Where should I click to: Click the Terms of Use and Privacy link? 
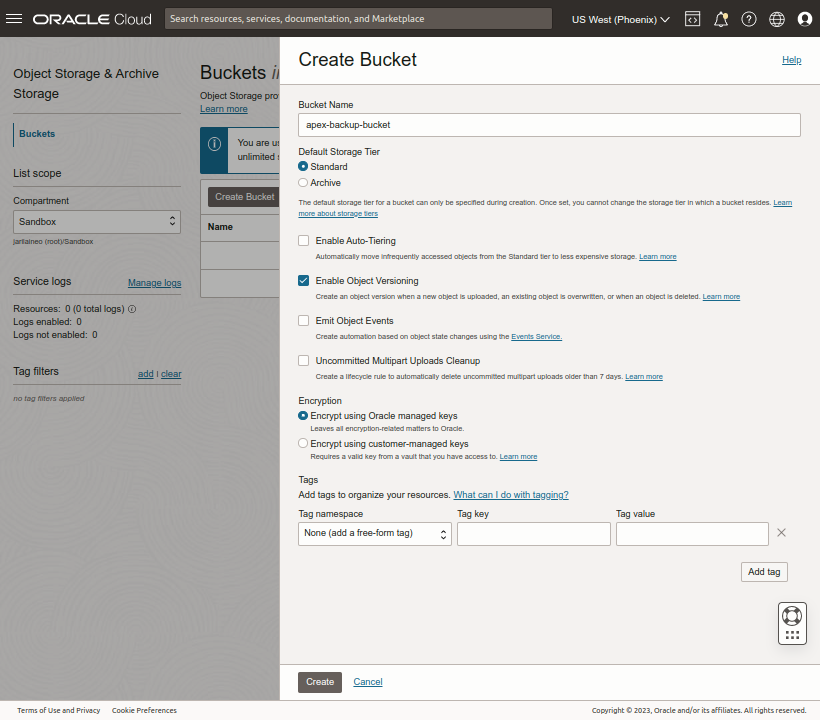59,710
